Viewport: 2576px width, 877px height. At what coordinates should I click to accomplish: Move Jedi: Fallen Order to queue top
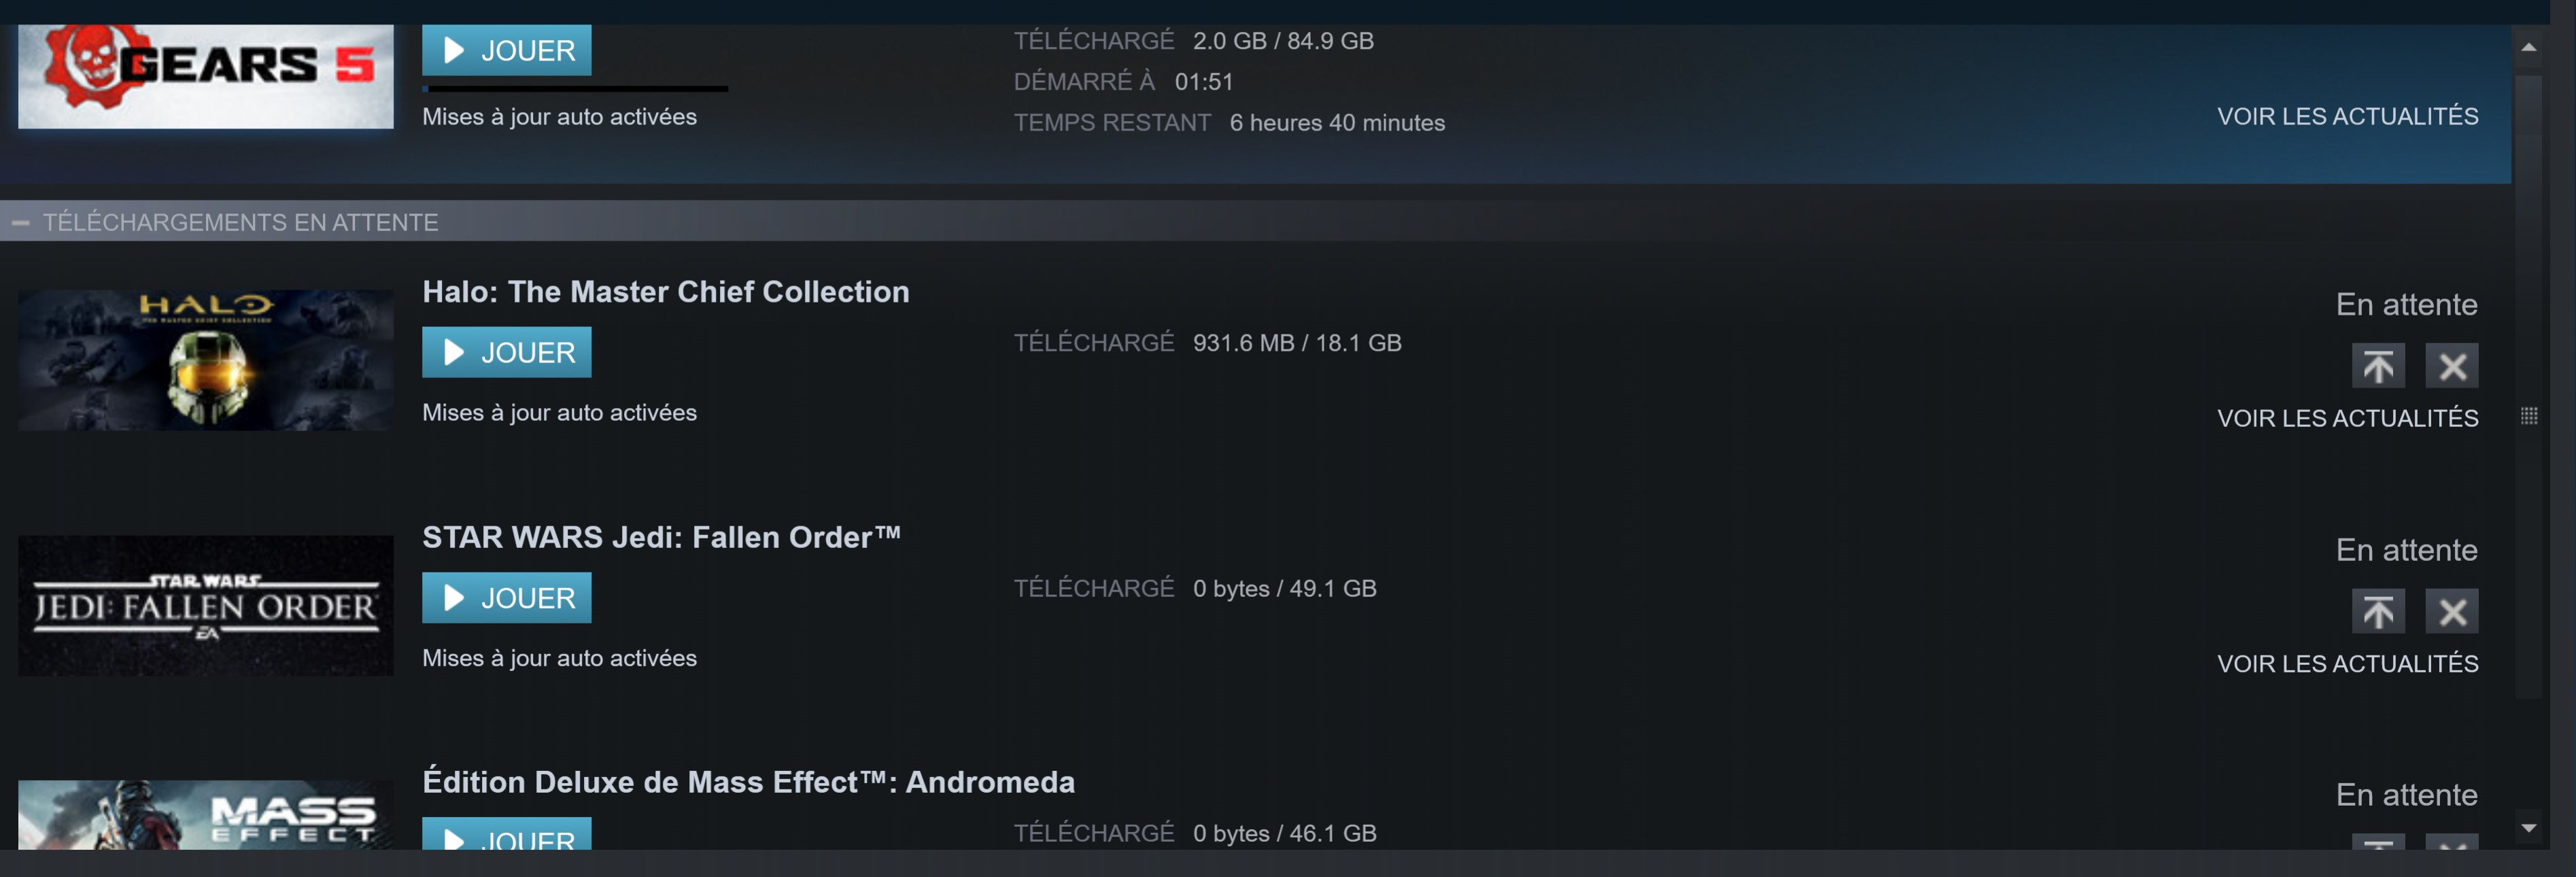[2377, 611]
